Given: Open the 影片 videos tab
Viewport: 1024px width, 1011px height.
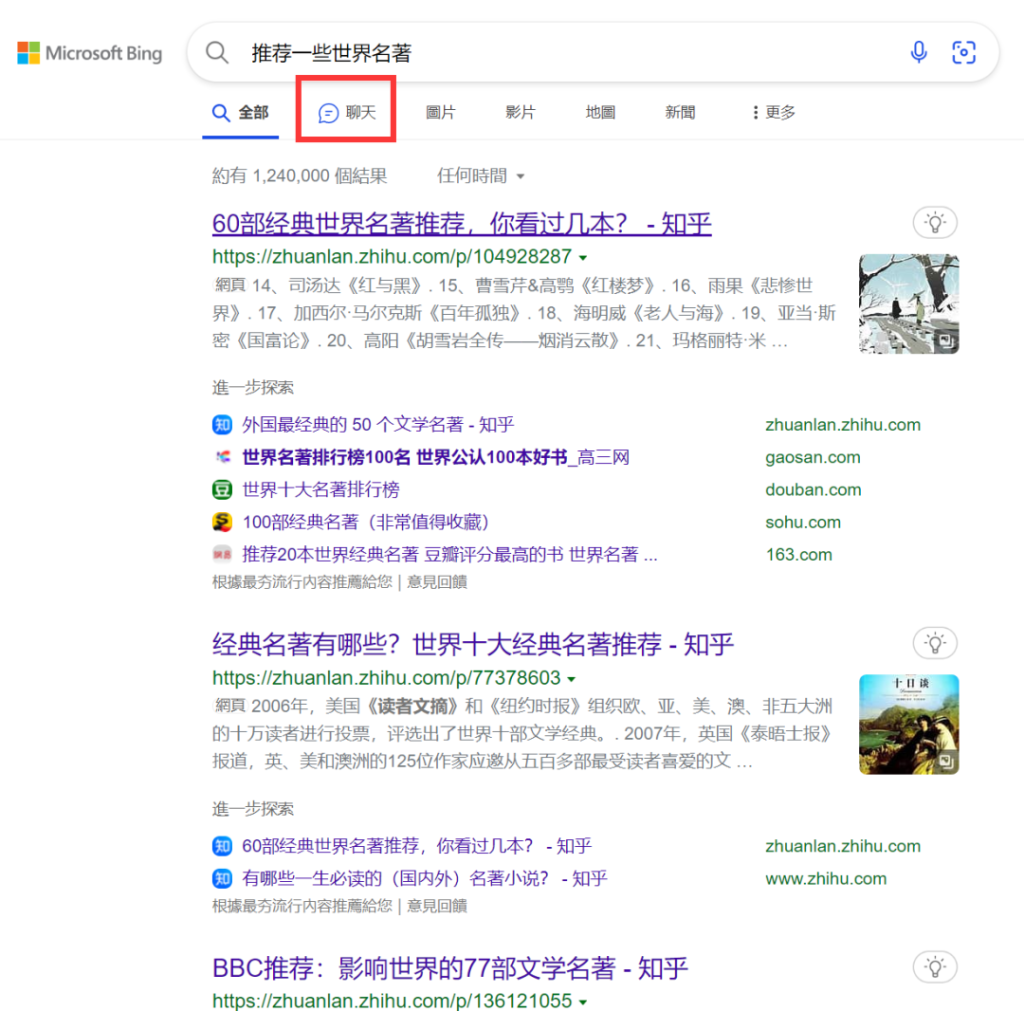Looking at the screenshot, I should coord(520,113).
